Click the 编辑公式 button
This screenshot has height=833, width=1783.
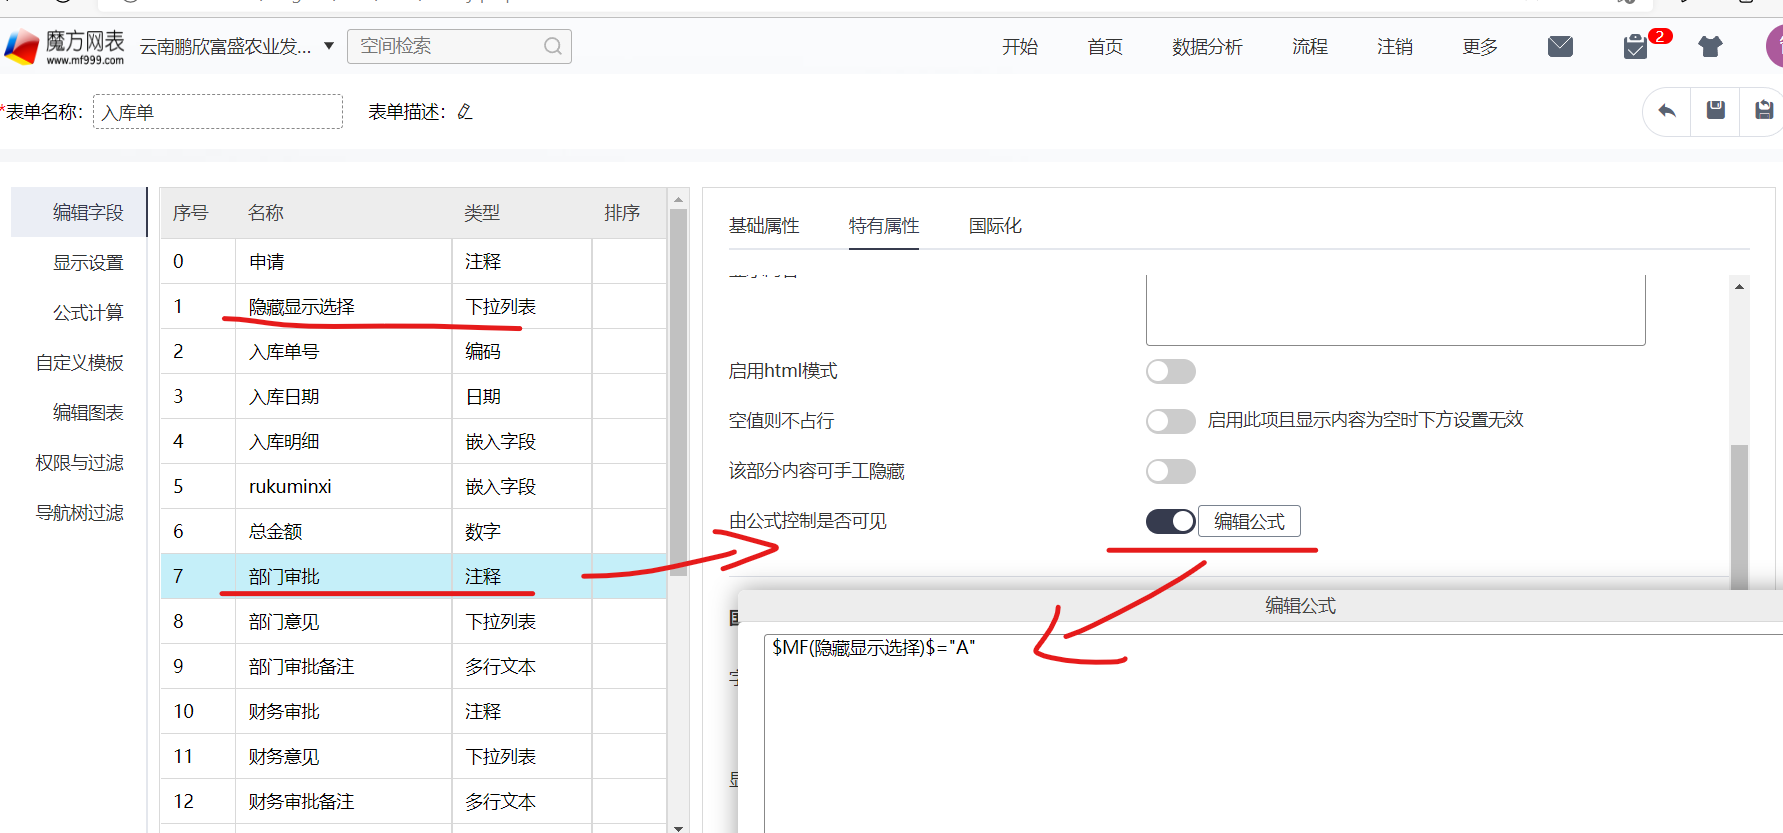pos(1249,521)
